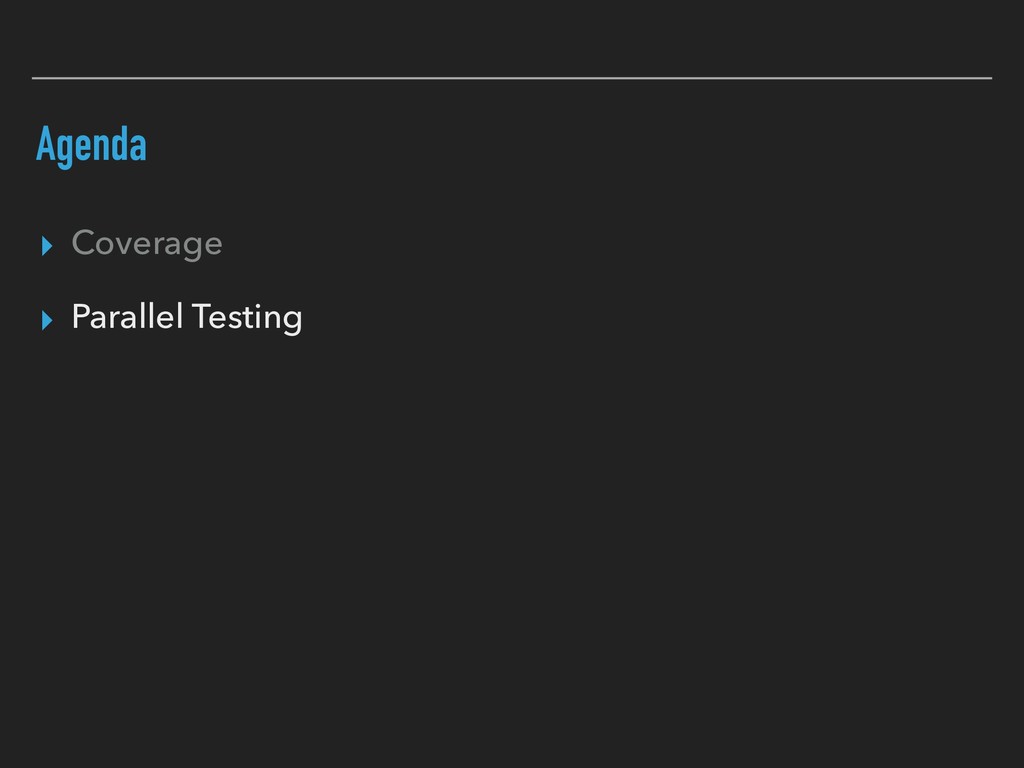Click the horizontal divider line above the title

512,78
